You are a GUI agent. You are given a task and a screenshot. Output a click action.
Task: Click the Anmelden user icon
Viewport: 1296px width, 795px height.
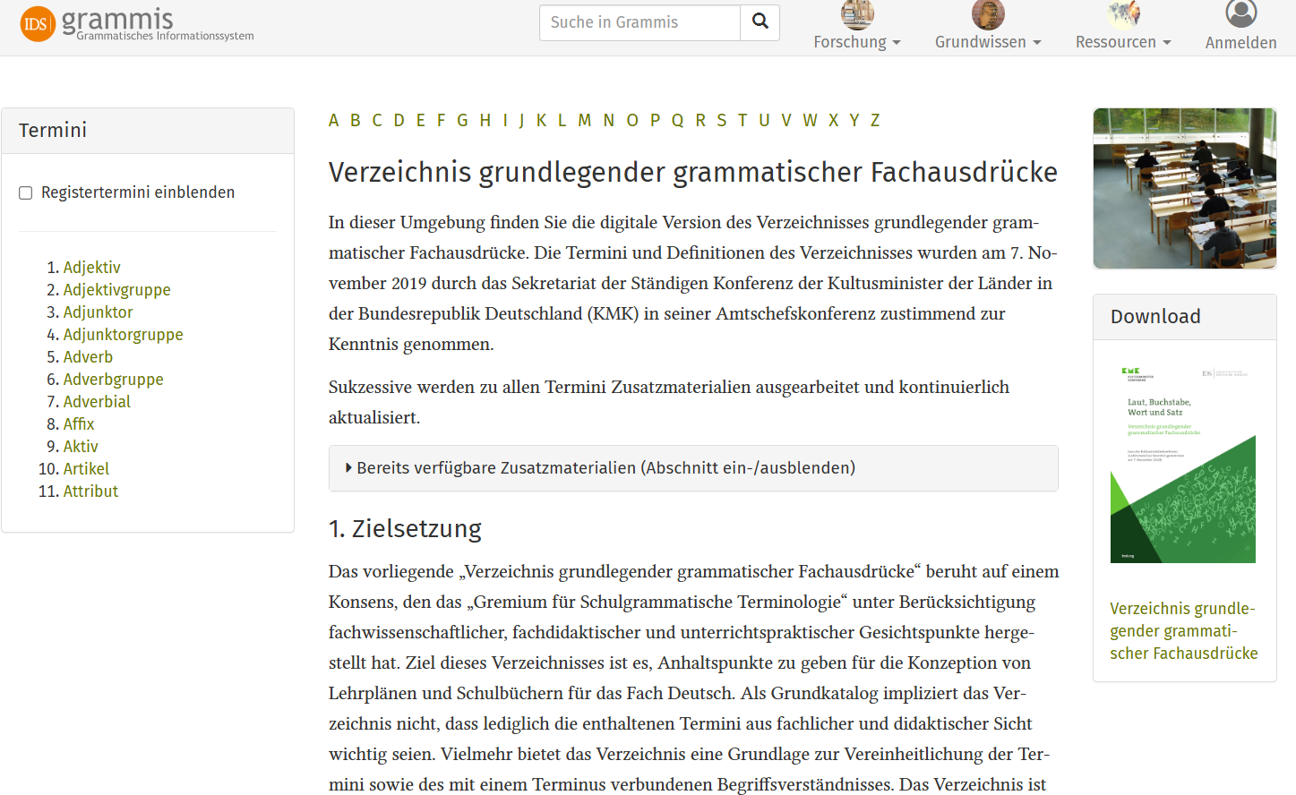pyautogui.click(x=1240, y=14)
